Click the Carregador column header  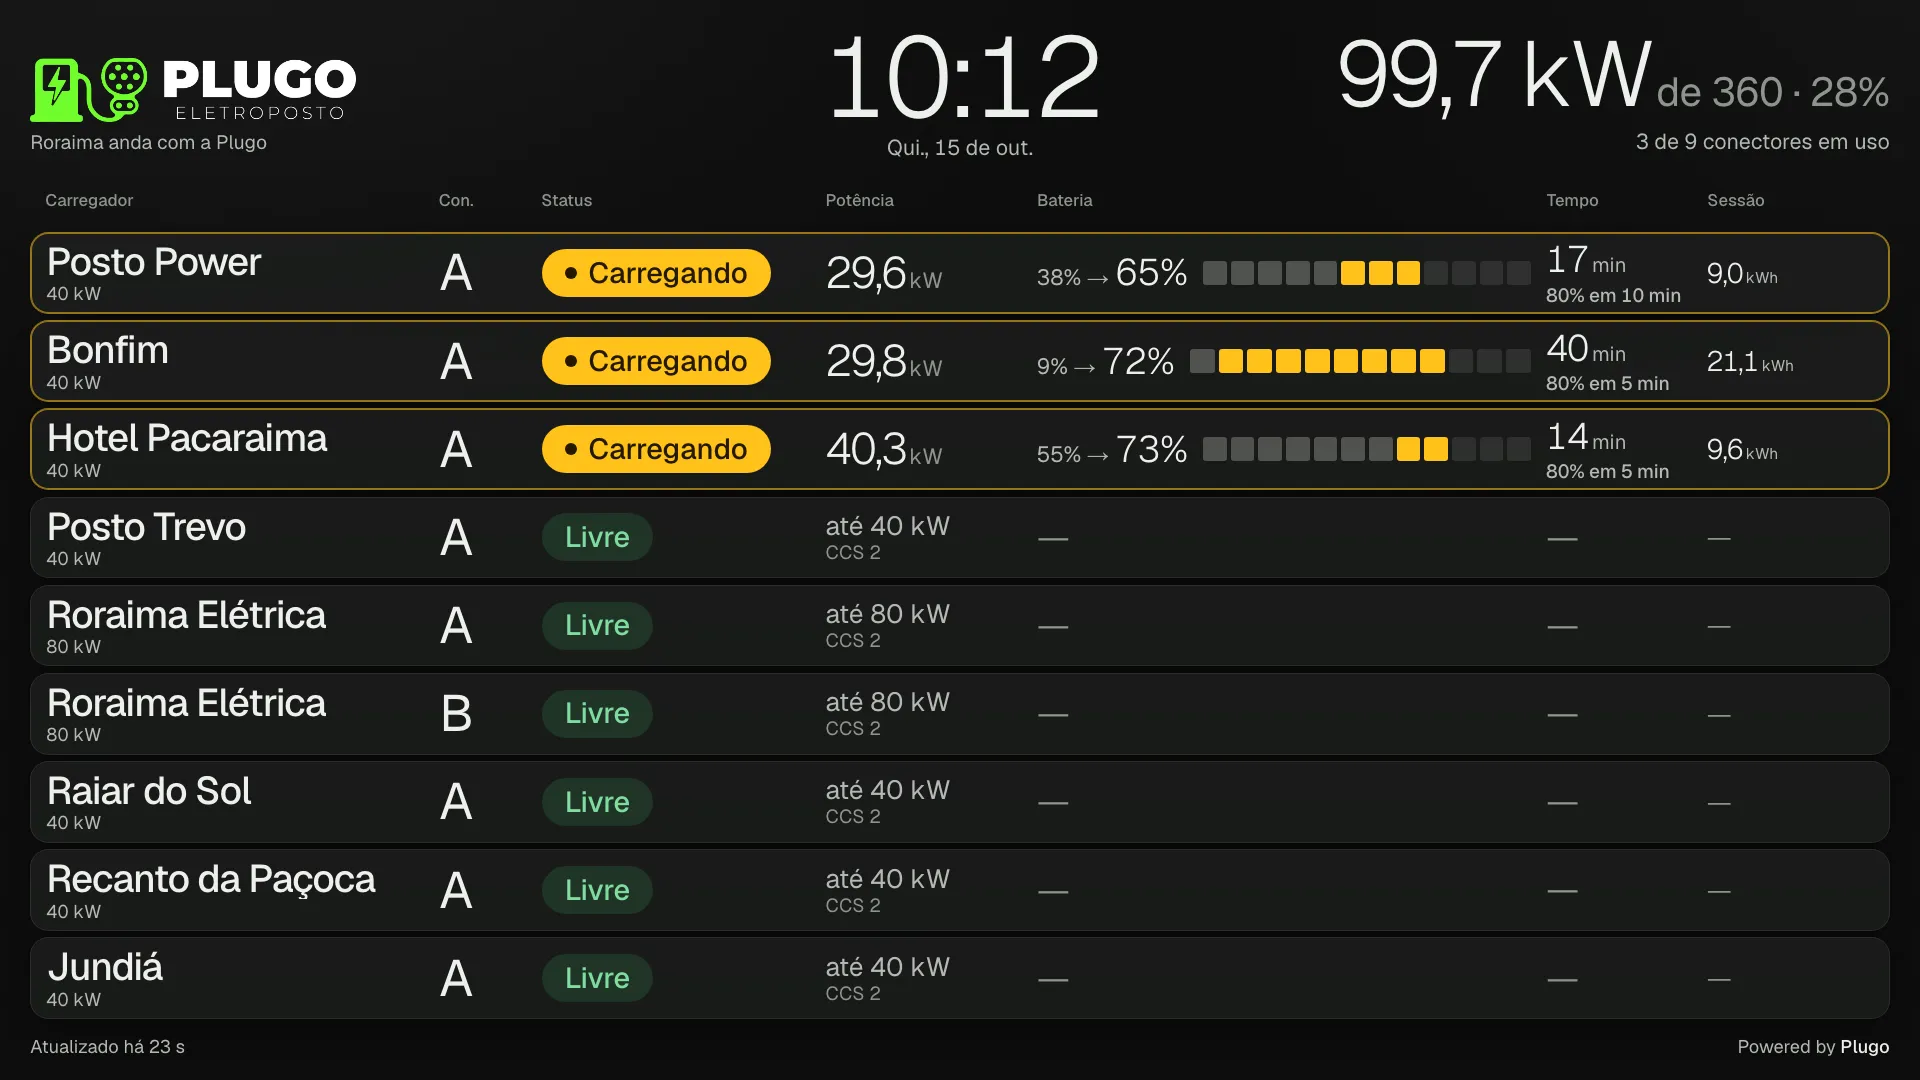(x=89, y=200)
